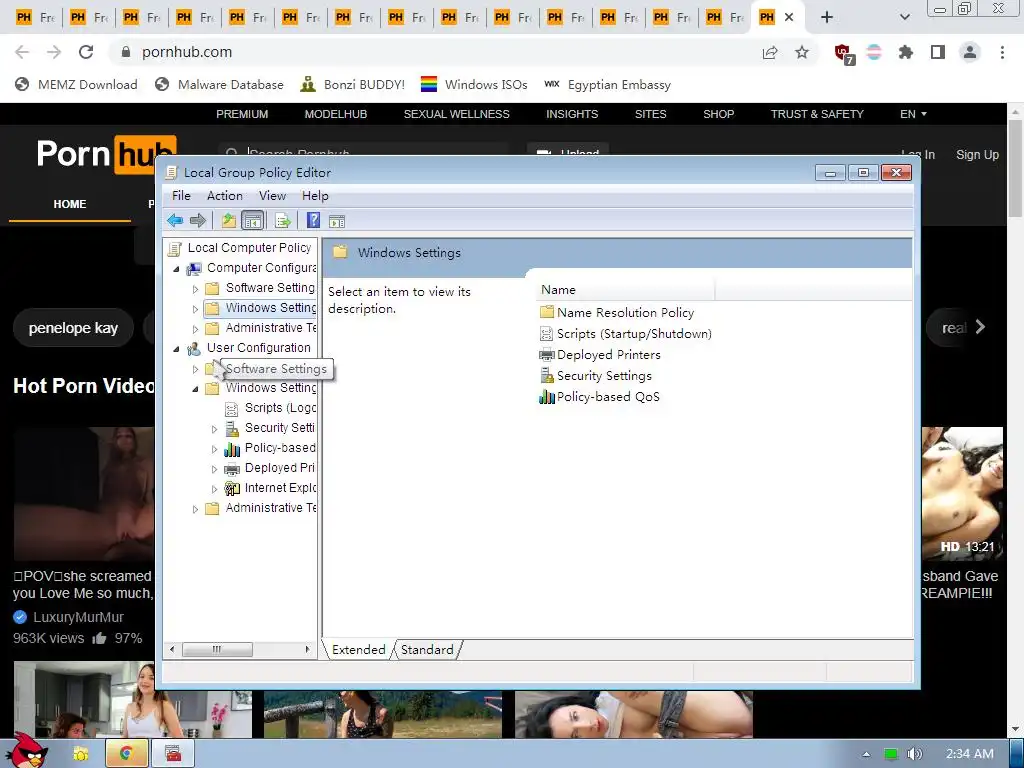Expand the Security Settings node under User Configuration
Viewport: 1024px width, 768px height.
click(x=214, y=429)
